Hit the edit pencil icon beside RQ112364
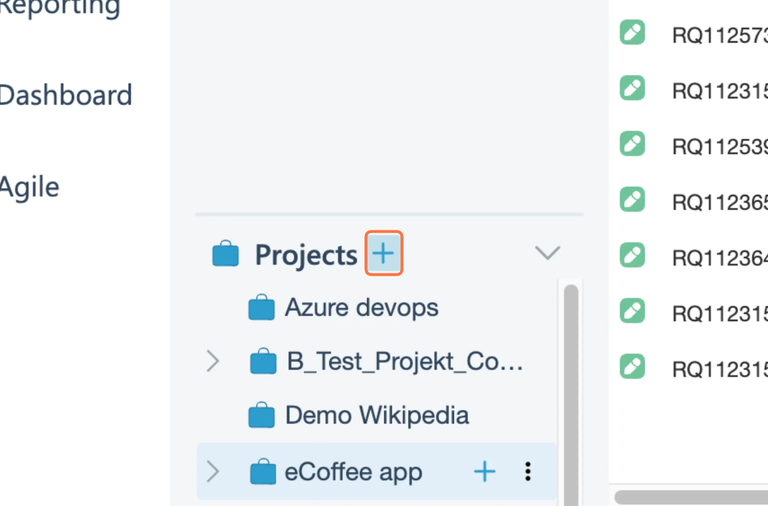 coord(632,255)
